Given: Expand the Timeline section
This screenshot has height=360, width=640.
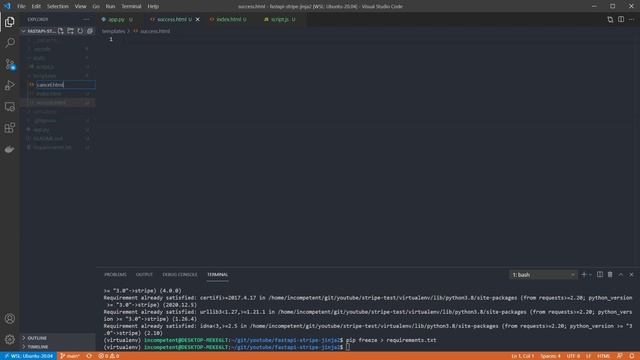Looking at the screenshot, I should pos(58,347).
